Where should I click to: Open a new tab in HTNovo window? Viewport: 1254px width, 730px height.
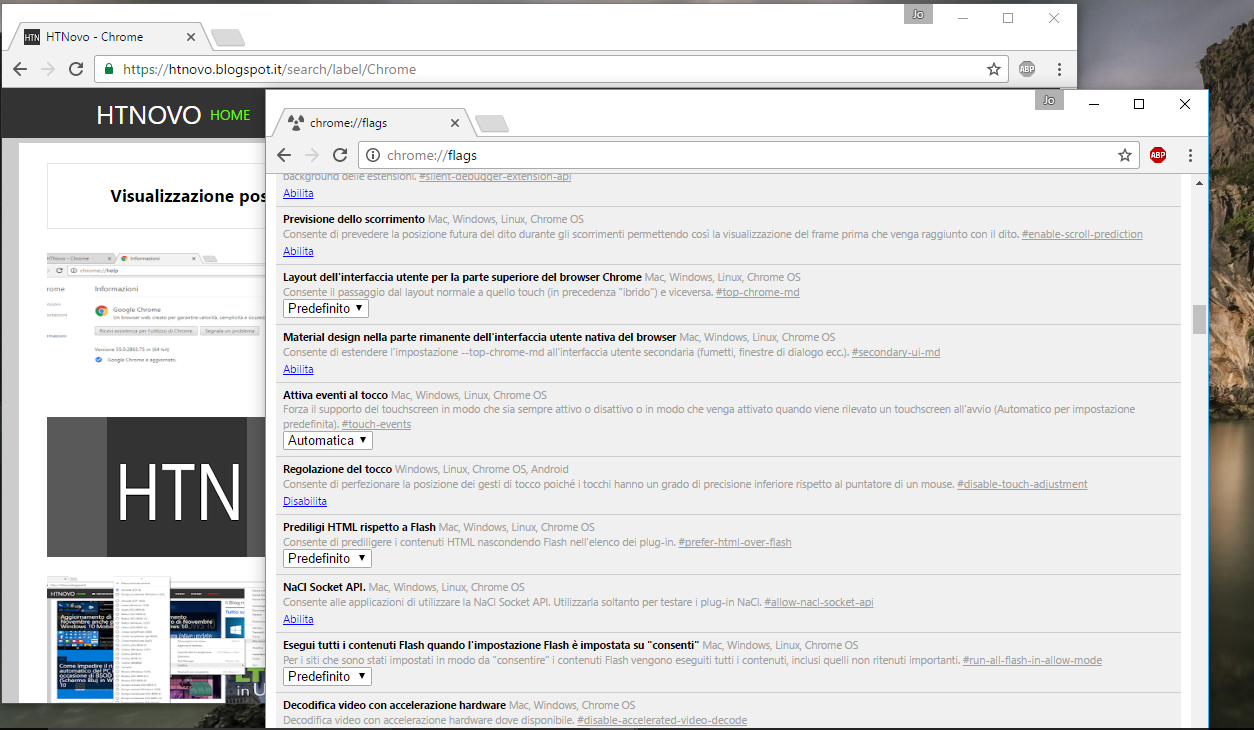[x=228, y=38]
